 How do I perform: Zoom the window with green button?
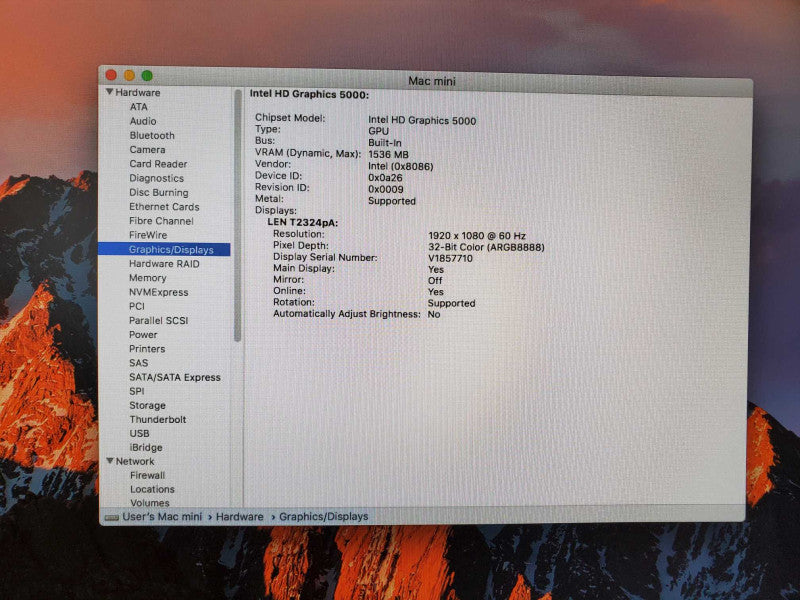147,76
